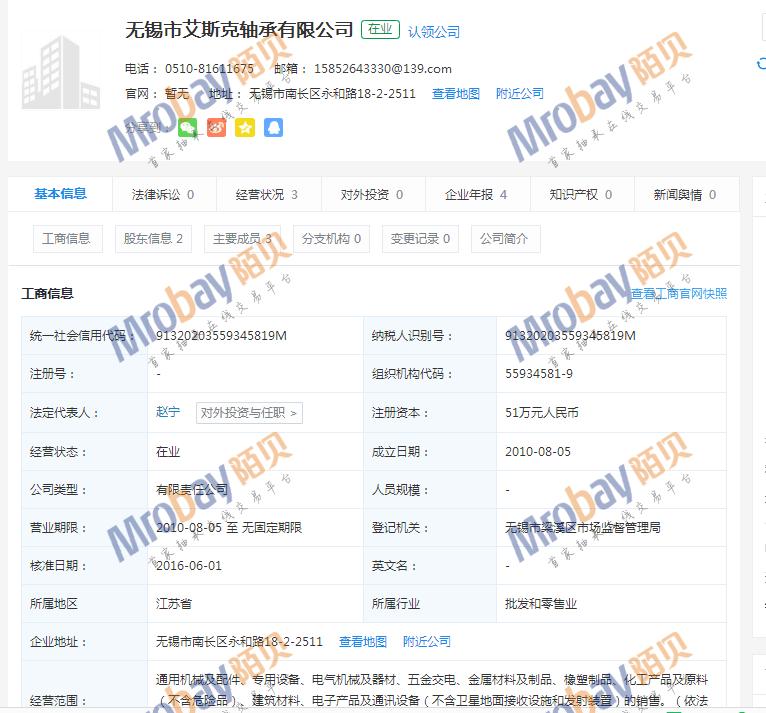Click the 认领公司 link by company name
This screenshot has height=713, width=766.
[x=434, y=32]
